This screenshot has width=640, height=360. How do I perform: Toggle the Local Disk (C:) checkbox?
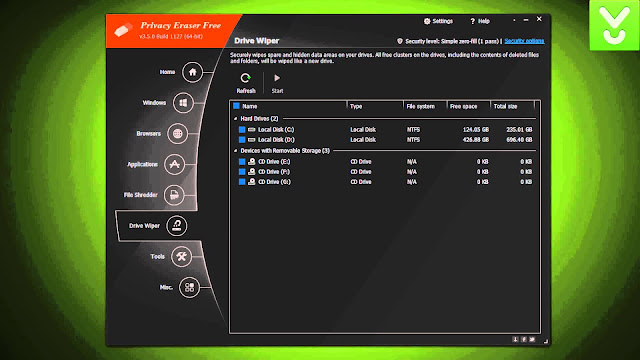pos(242,129)
